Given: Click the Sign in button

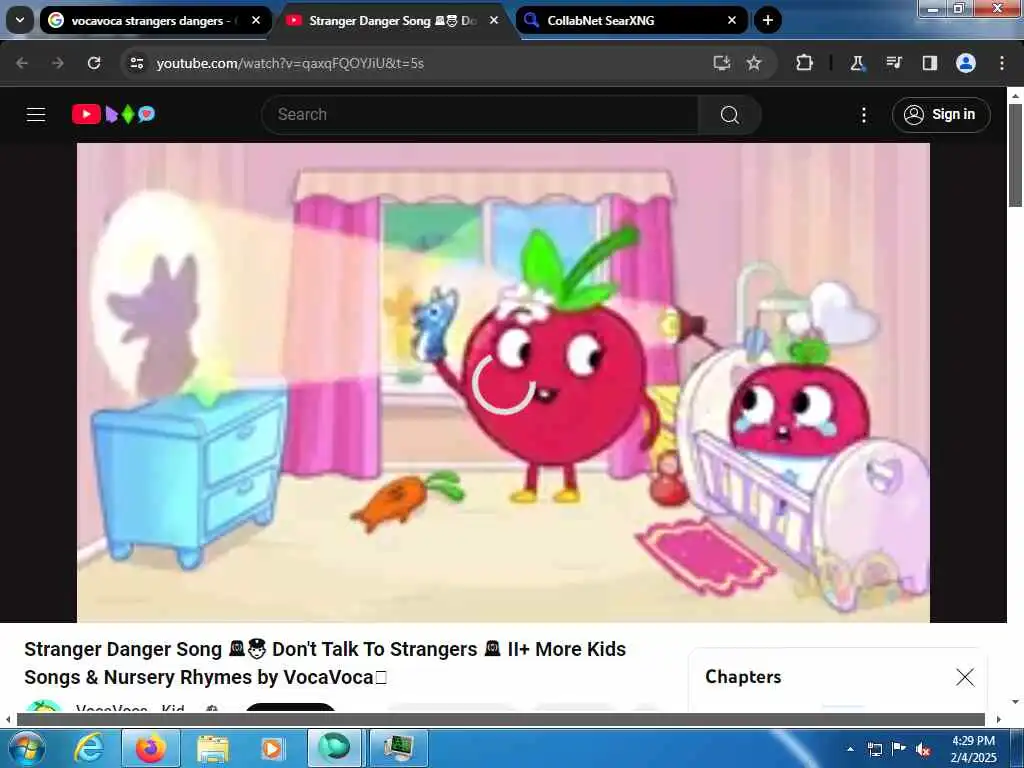Looking at the screenshot, I should [x=941, y=114].
